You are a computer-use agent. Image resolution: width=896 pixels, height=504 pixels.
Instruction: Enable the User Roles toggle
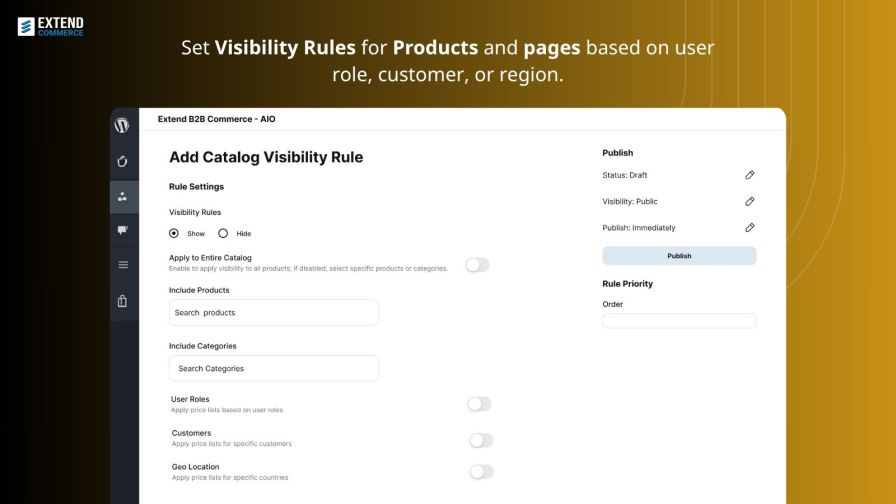[x=479, y=404]
